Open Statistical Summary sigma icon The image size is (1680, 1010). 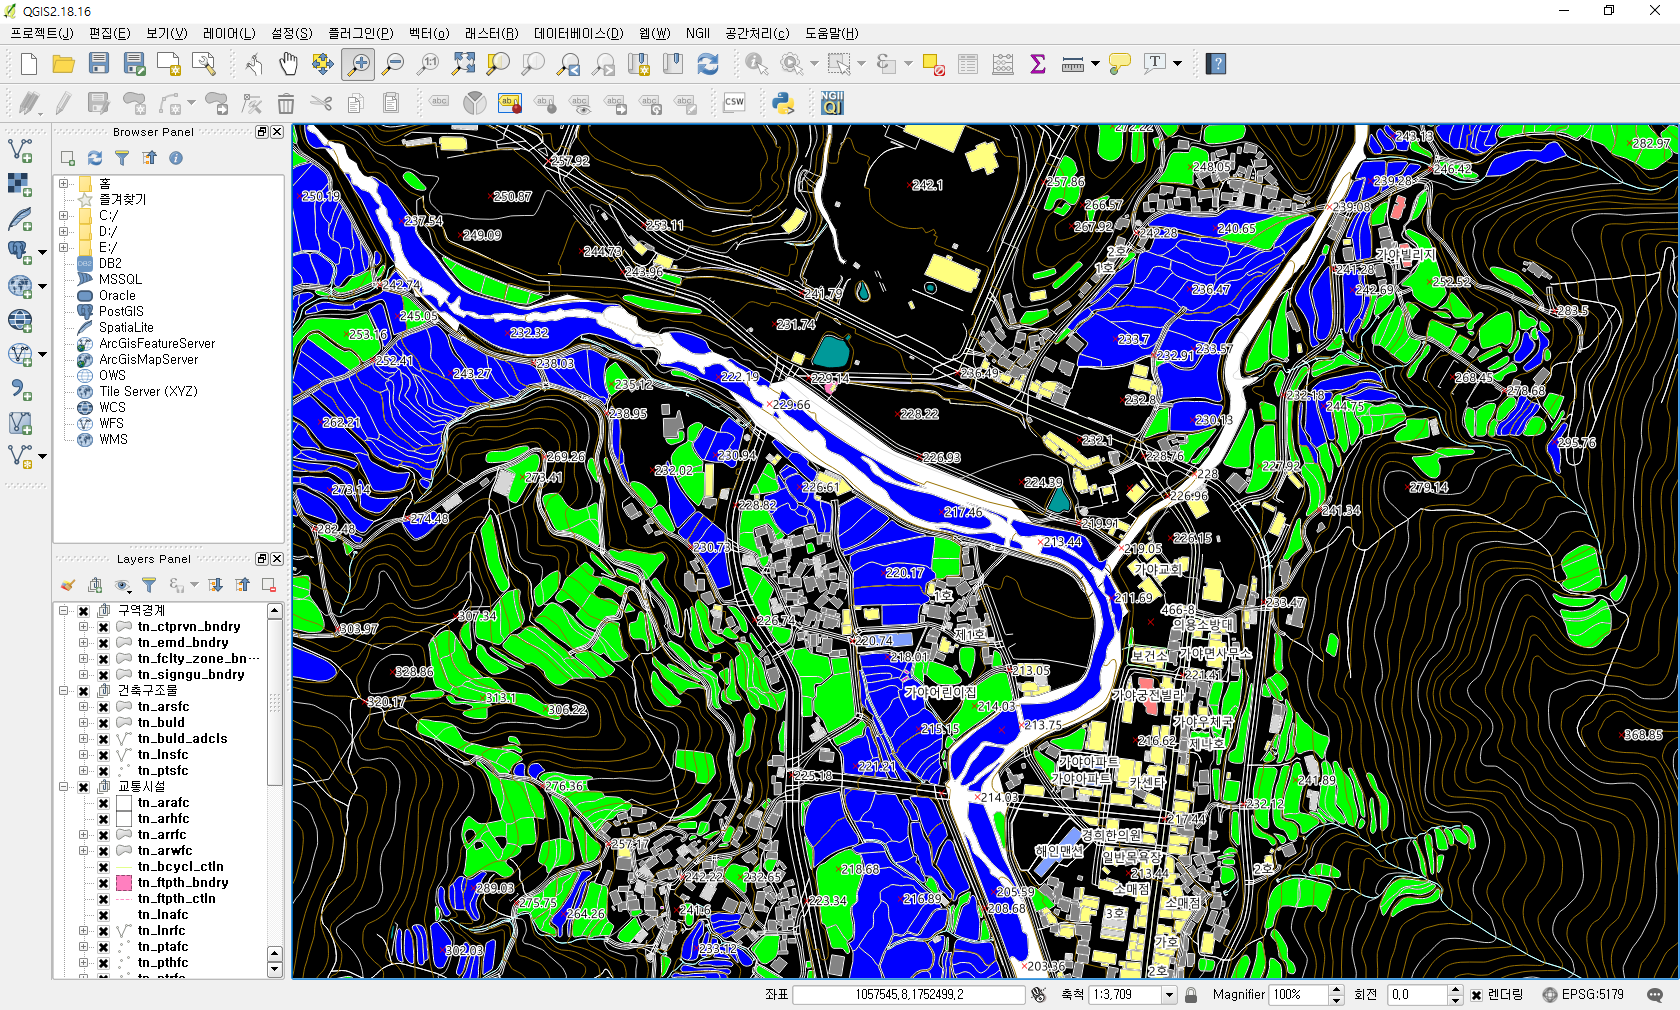pyautogui.click(x=1038, y=64)
